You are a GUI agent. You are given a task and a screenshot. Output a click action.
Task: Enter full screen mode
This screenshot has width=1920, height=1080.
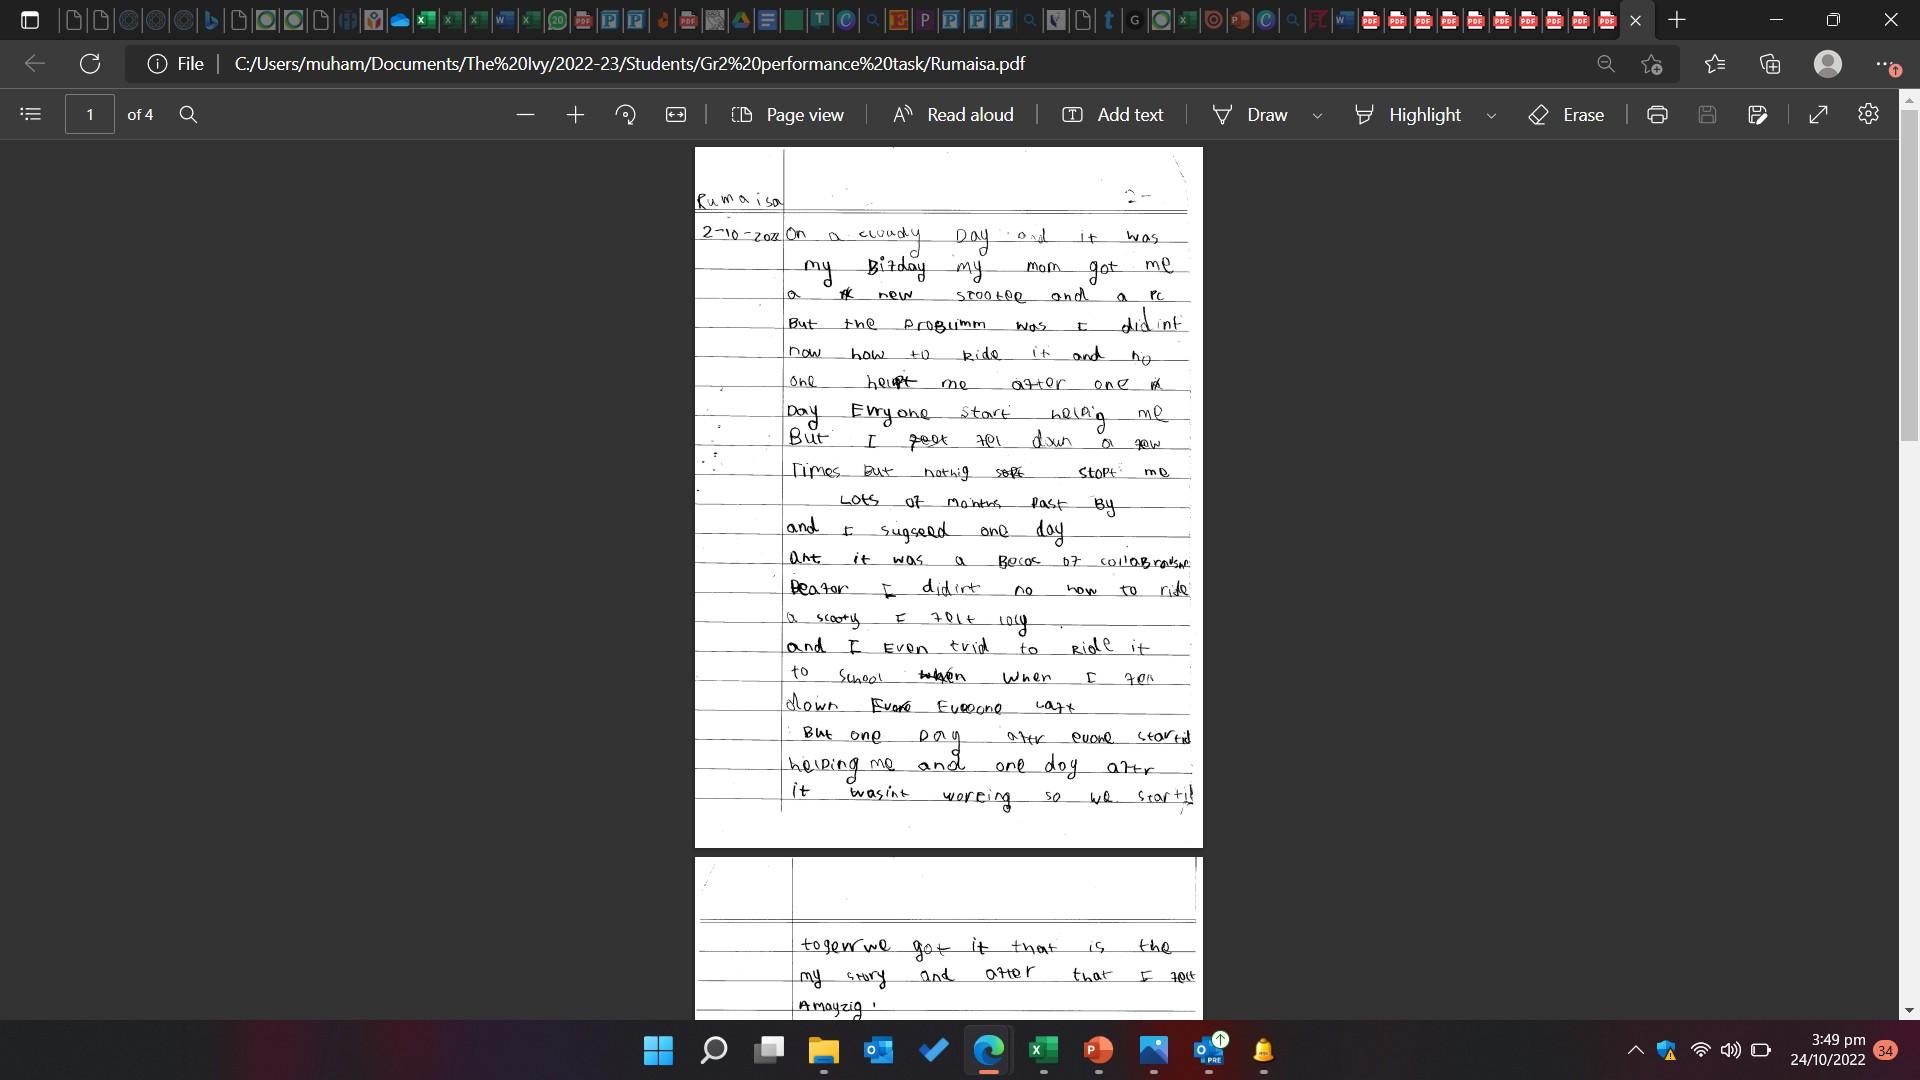click(1818, 114)
